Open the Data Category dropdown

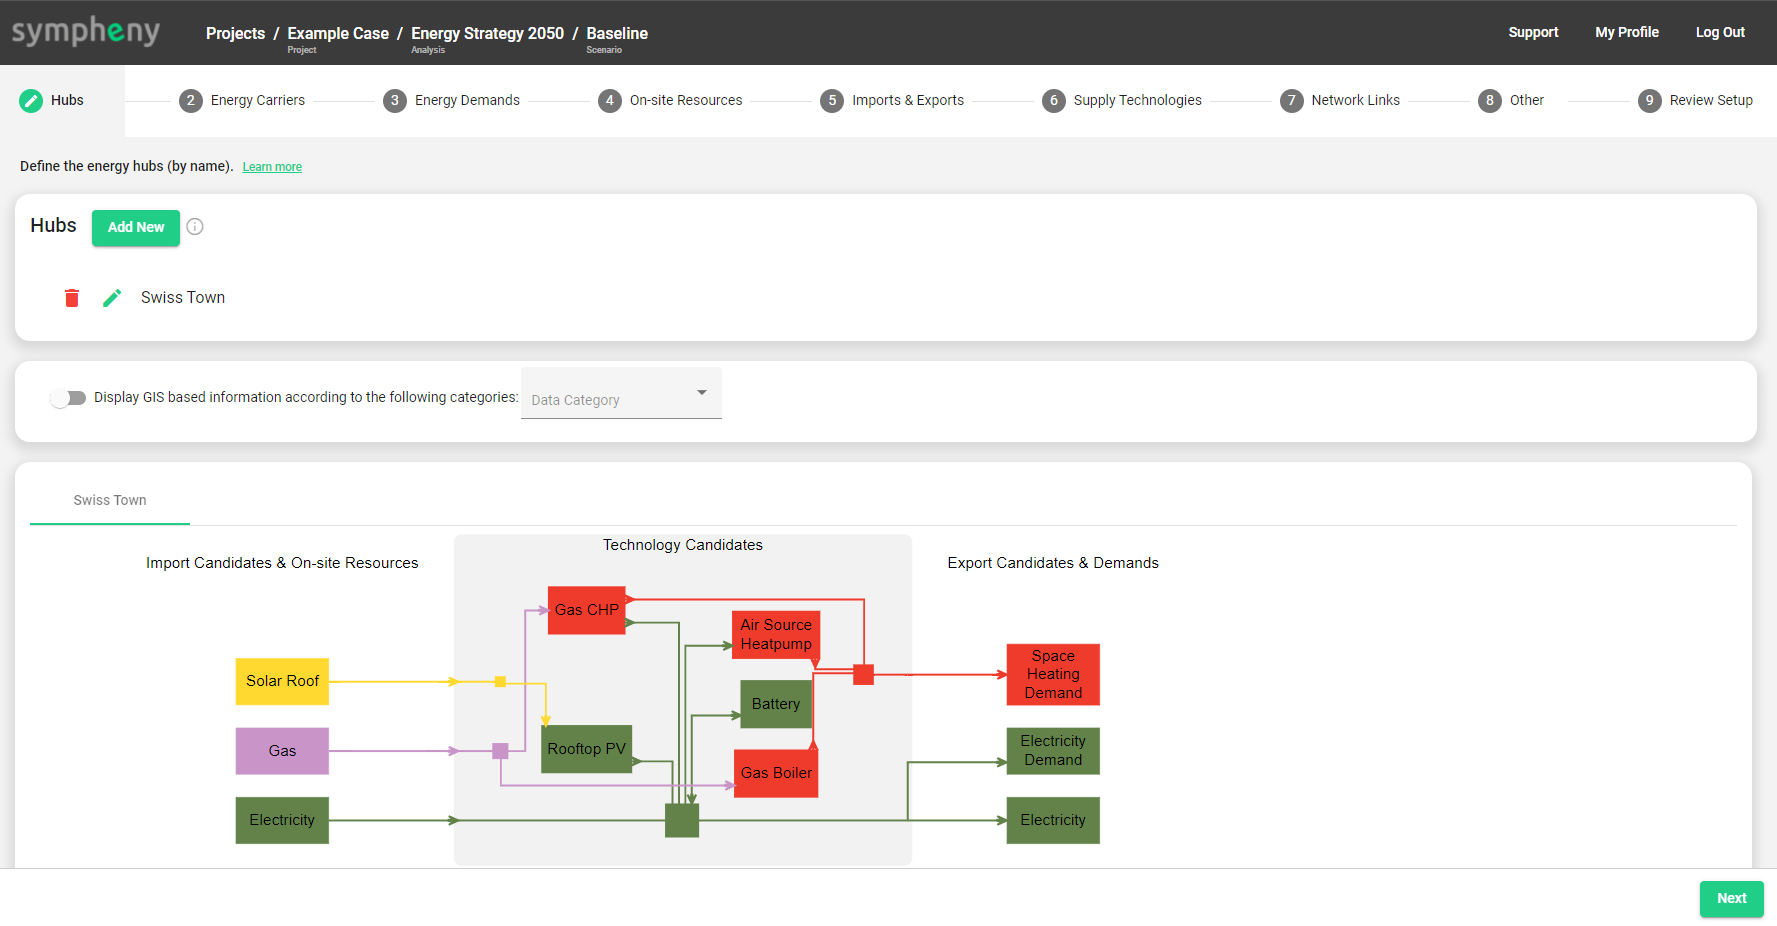point(620,395)
